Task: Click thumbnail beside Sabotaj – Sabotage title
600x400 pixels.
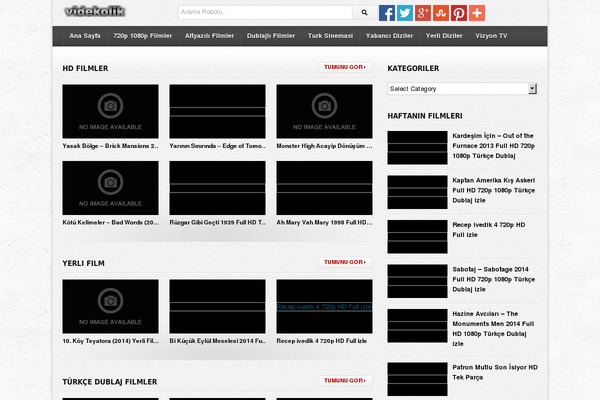Action: pyautogui.click(x=417, y=281)
